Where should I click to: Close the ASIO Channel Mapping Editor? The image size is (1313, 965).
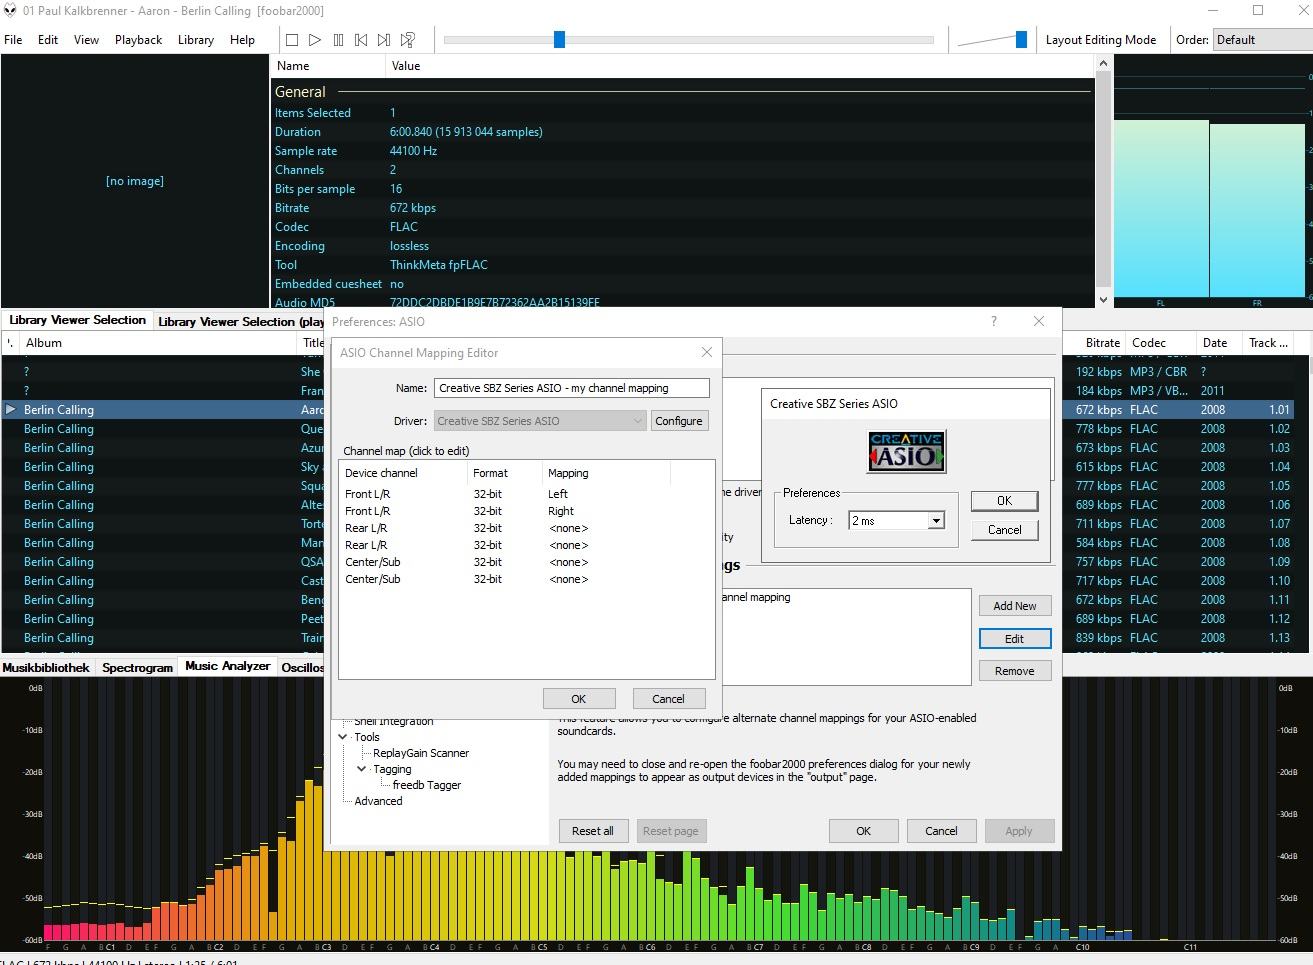[707, 352]
